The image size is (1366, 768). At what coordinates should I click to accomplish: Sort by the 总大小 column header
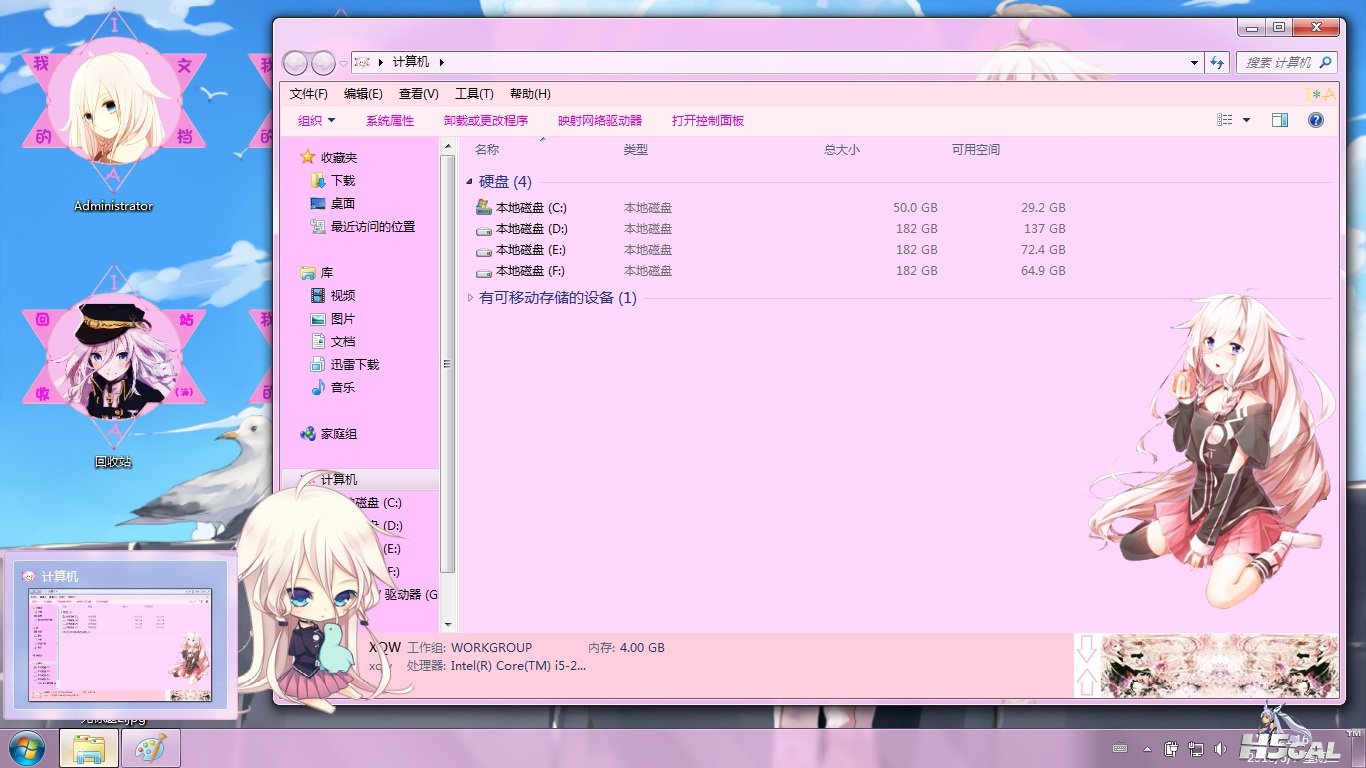(842, 149)
